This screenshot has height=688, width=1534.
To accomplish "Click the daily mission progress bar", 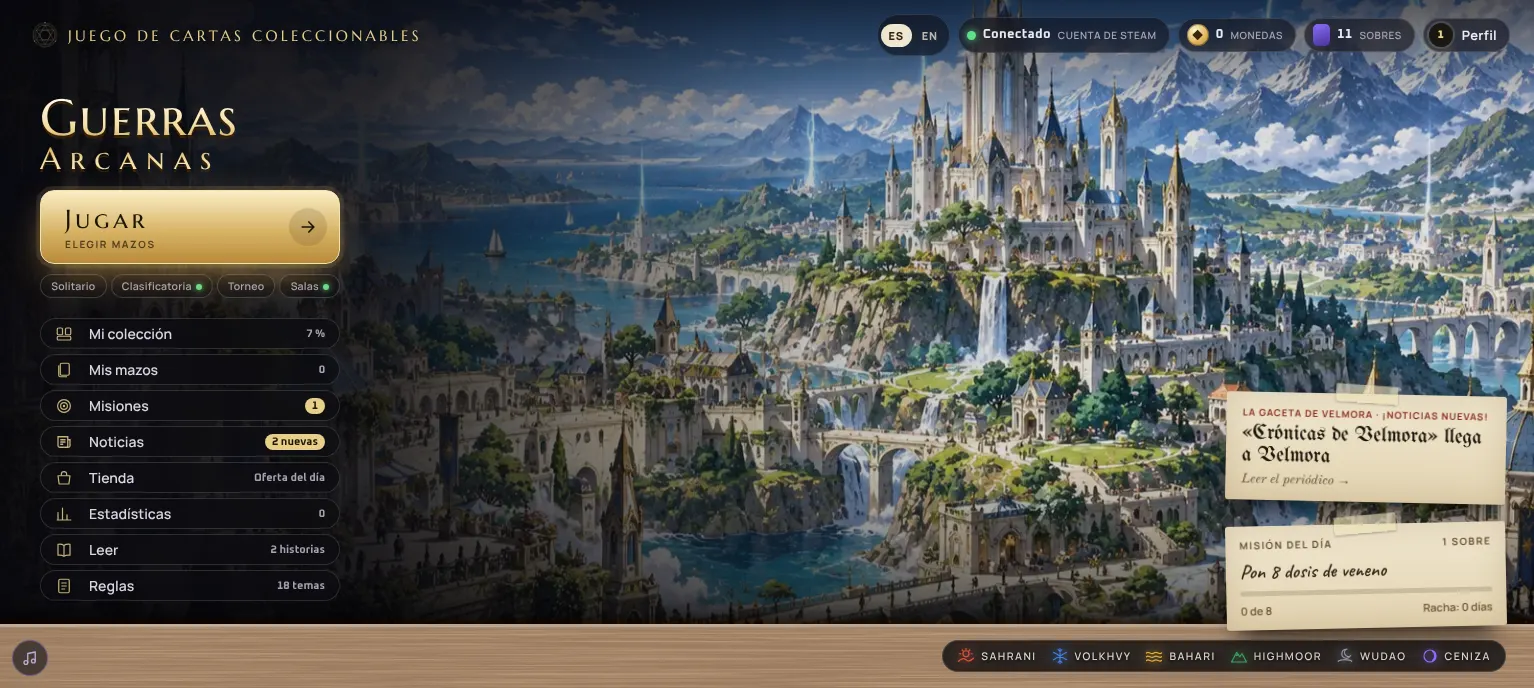I will click(1366, 592).
